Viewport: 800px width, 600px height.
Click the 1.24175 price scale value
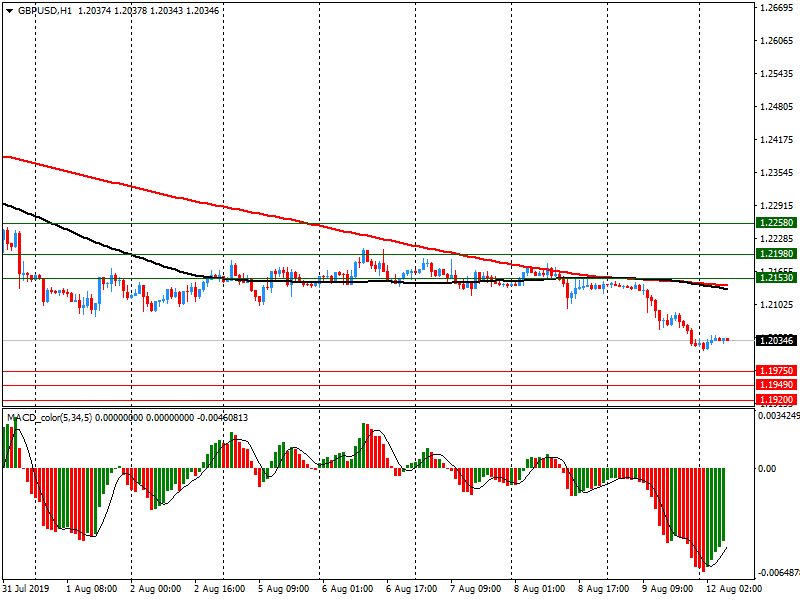[777, 139]
